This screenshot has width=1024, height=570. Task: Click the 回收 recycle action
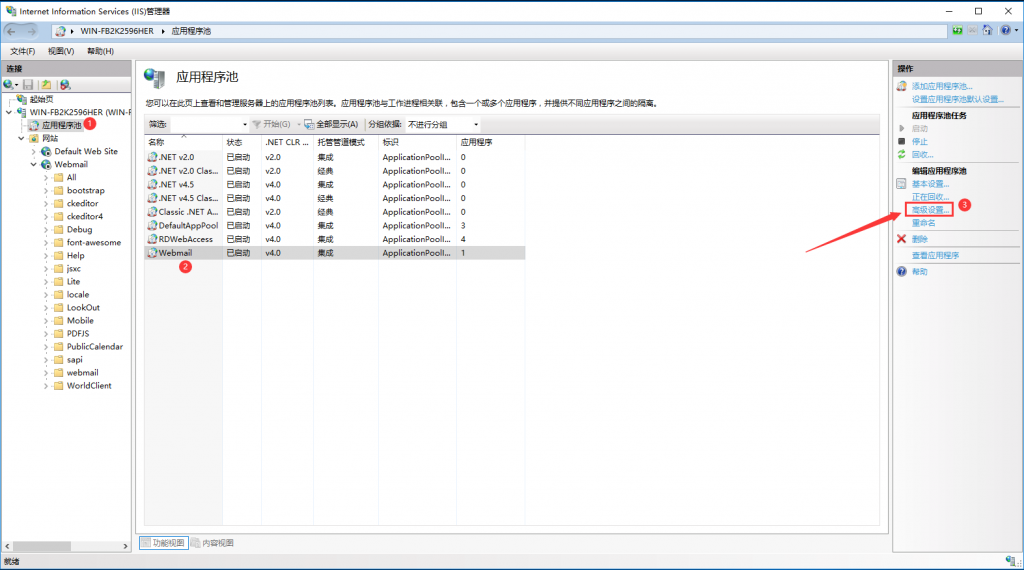point(922,155)
